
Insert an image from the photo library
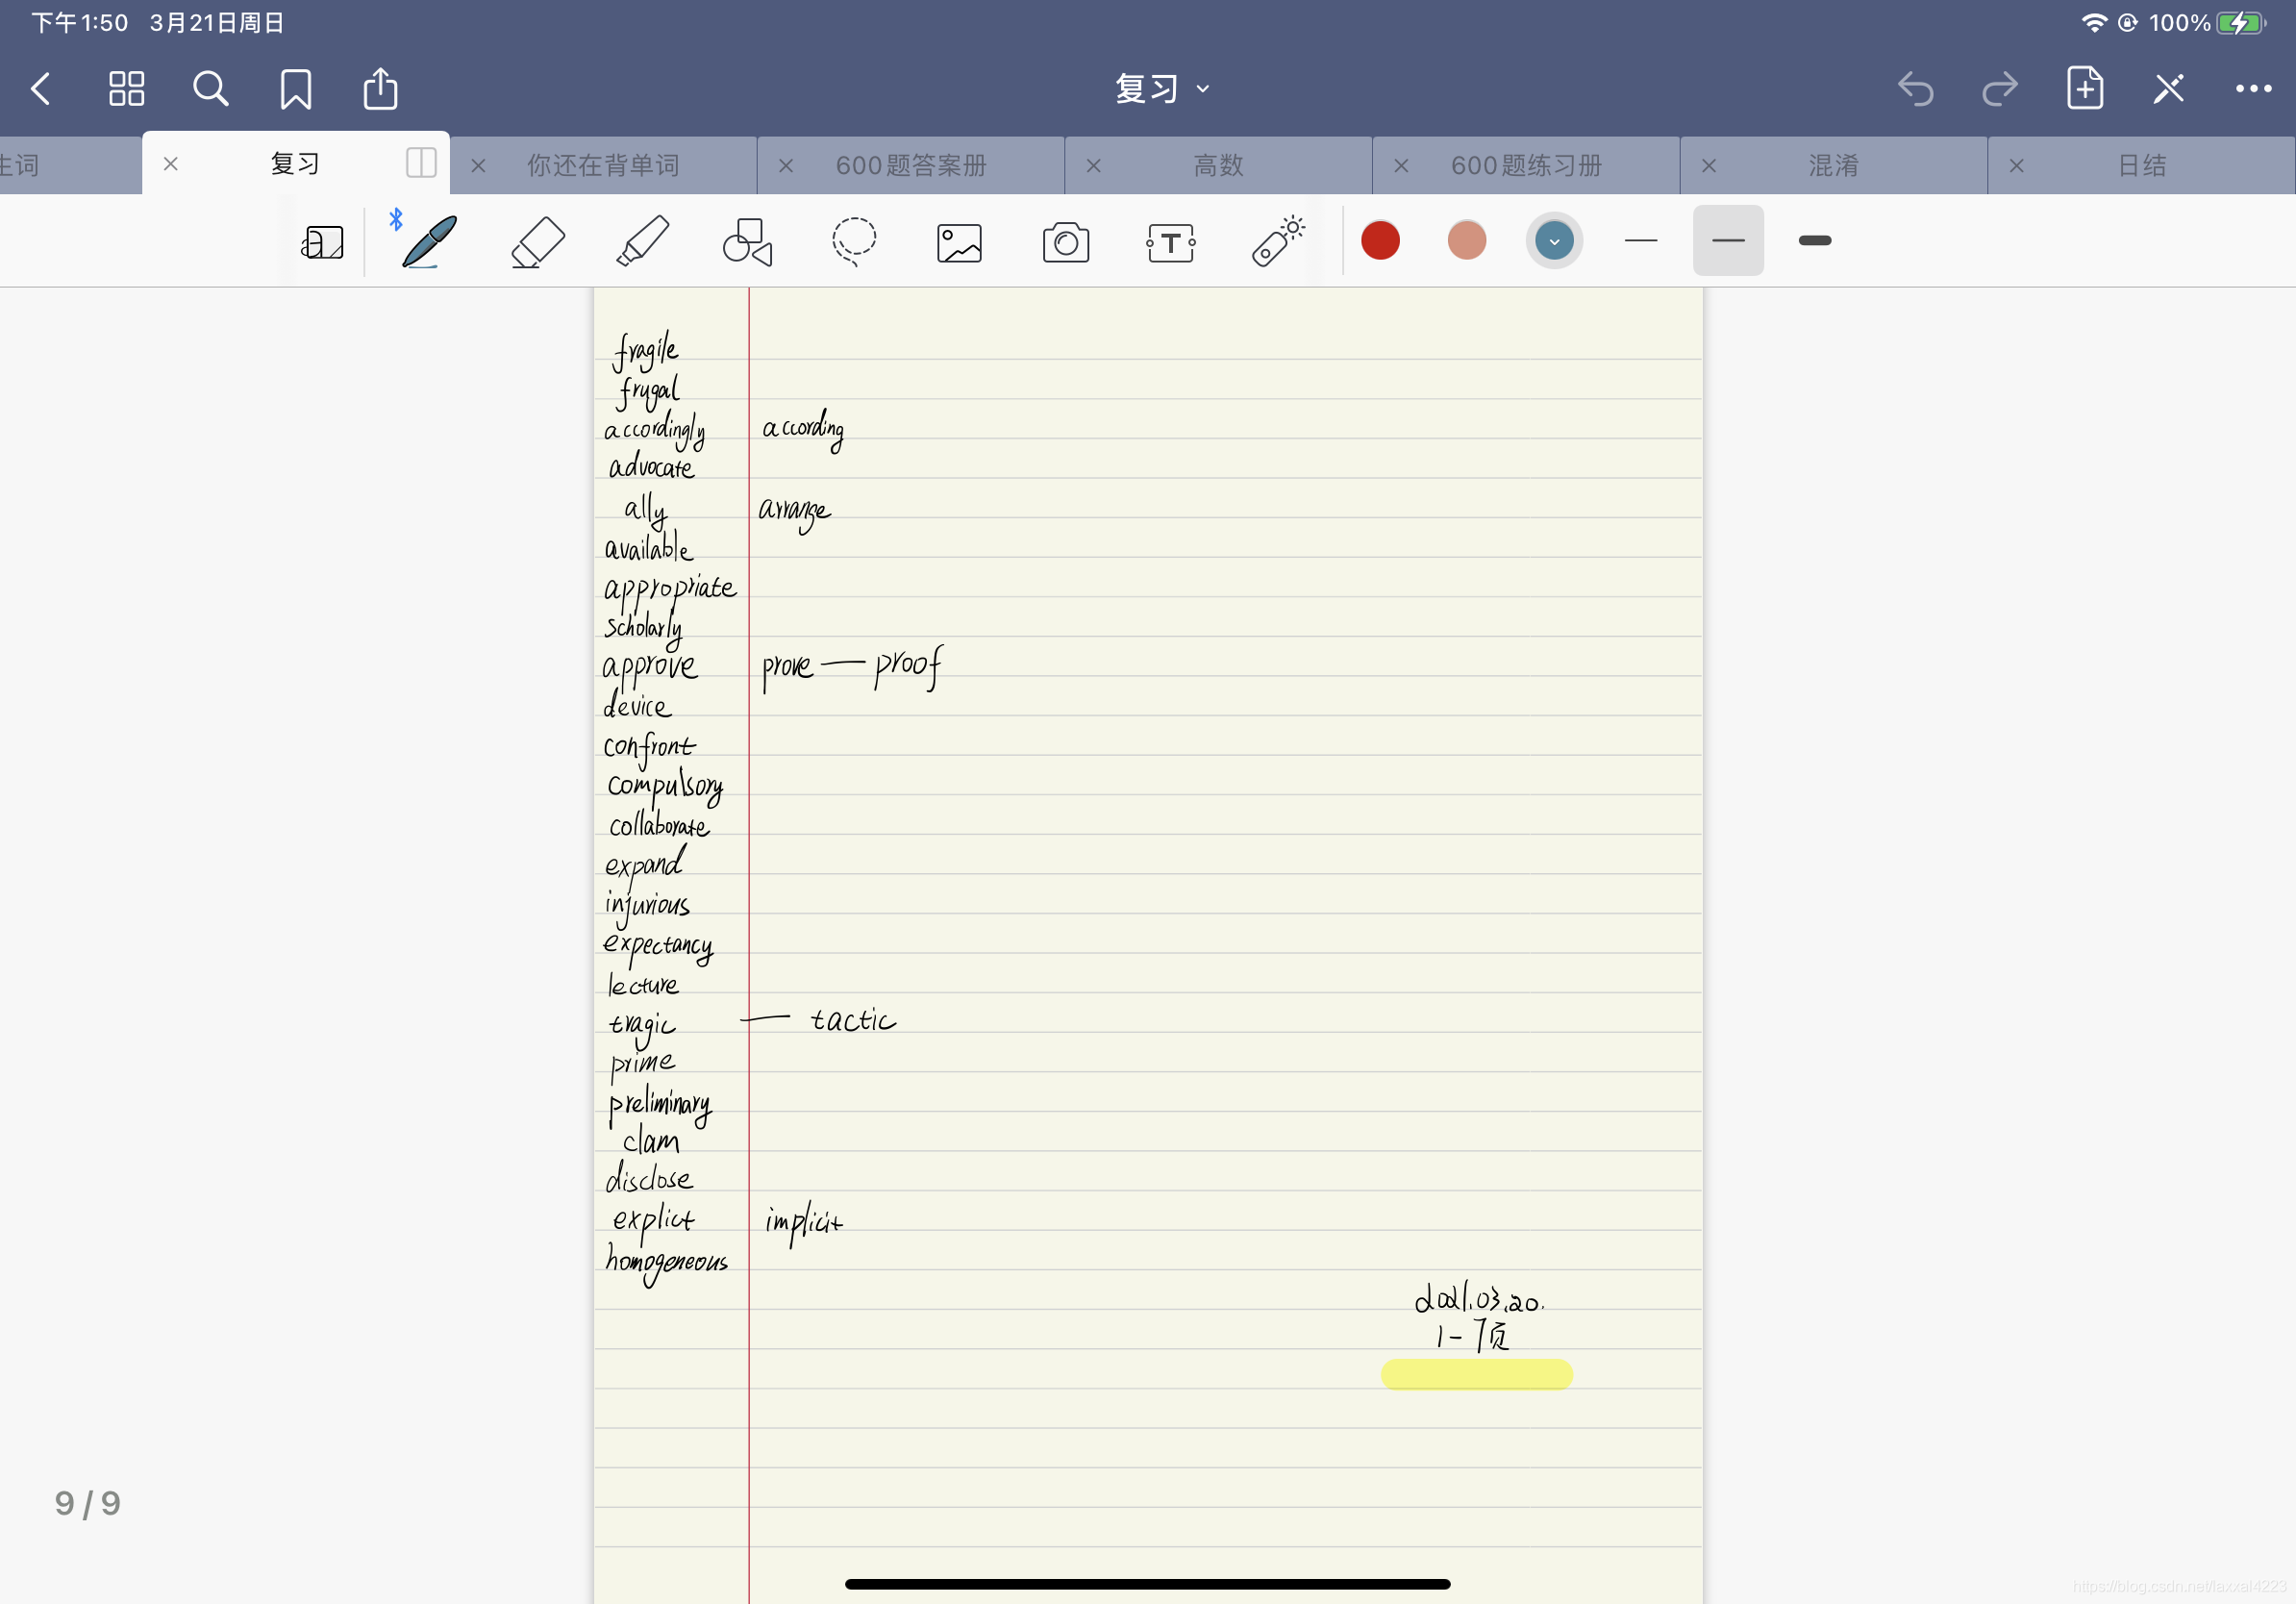960,243
